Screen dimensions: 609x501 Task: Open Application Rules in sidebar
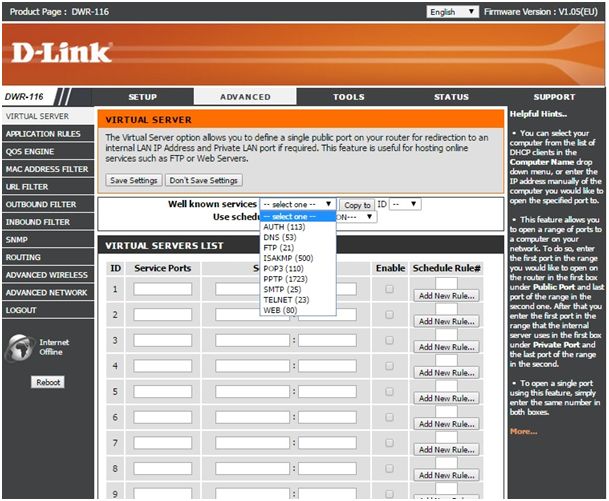point(48,134)
